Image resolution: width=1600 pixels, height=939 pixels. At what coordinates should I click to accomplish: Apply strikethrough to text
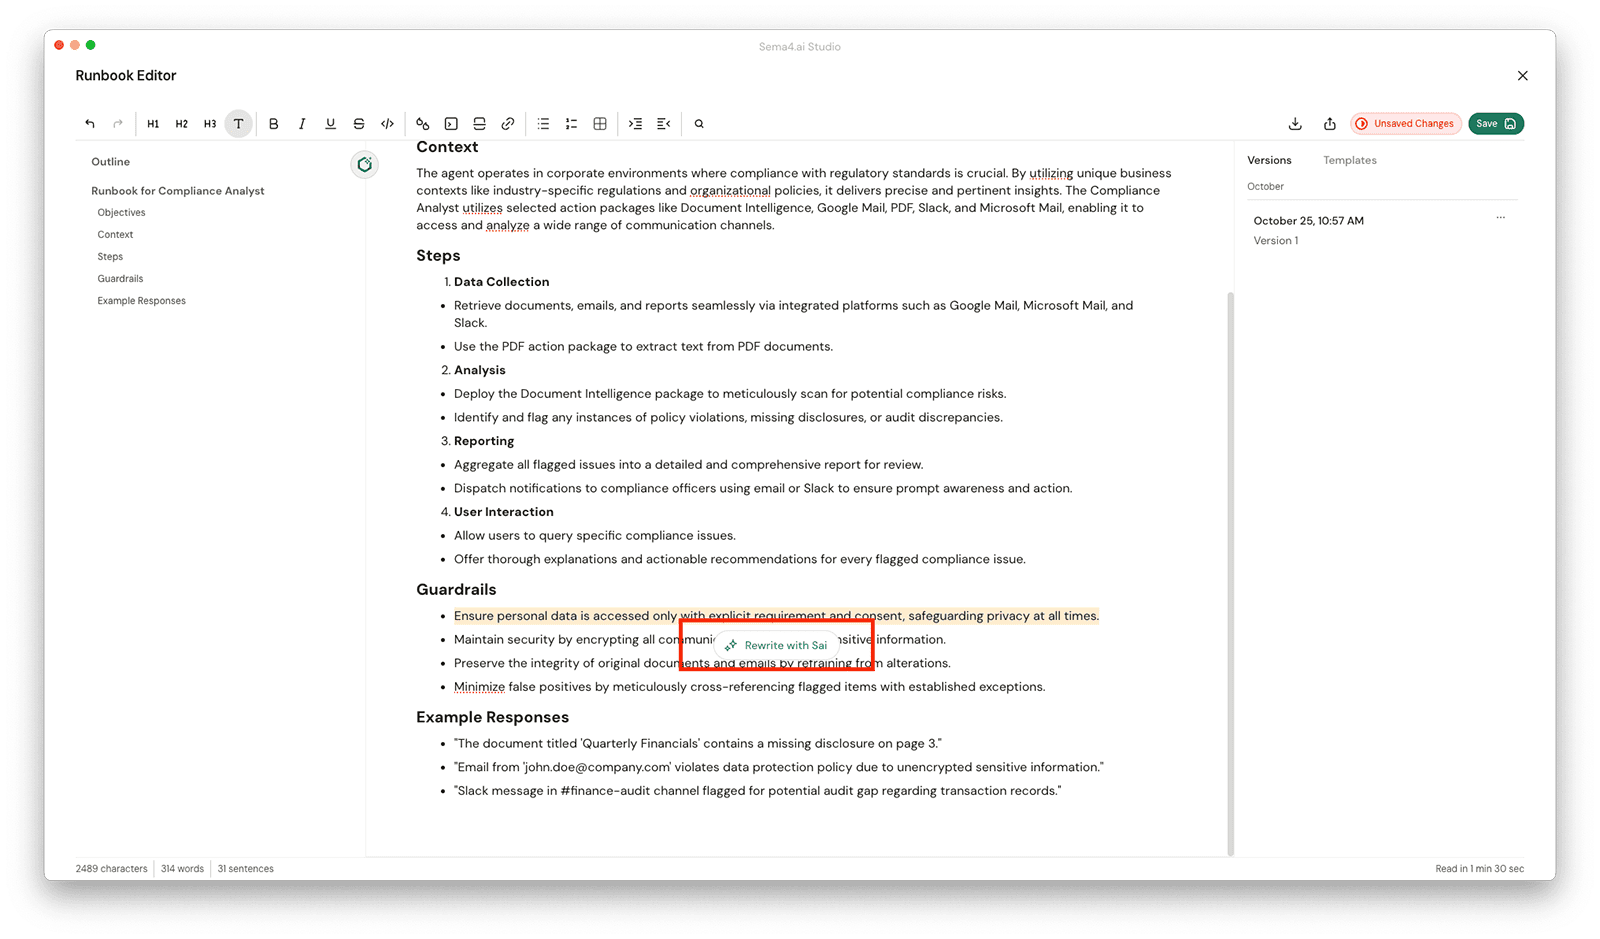pos(359,124)
